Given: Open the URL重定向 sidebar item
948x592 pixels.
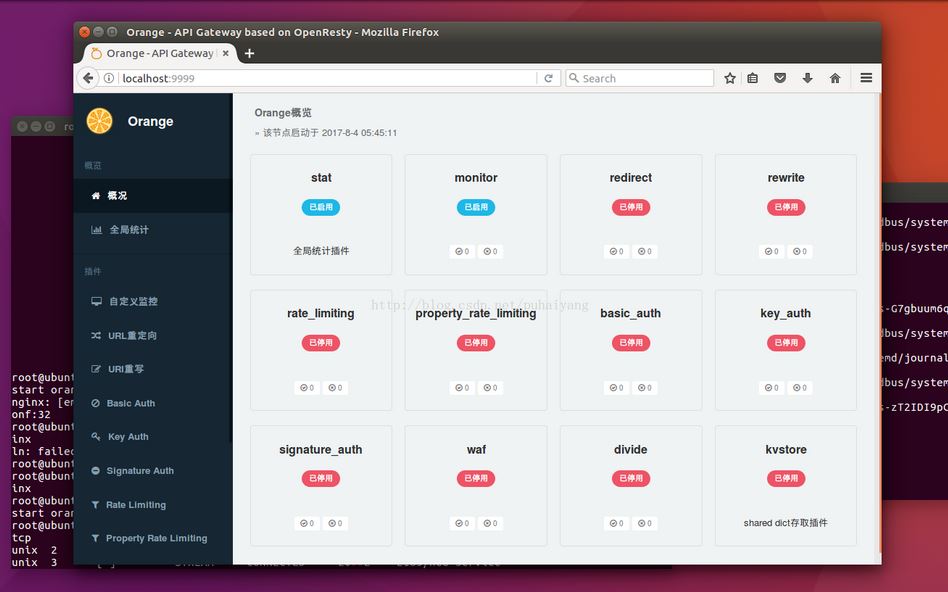Looking at the screenshot, I should point(152,335).
